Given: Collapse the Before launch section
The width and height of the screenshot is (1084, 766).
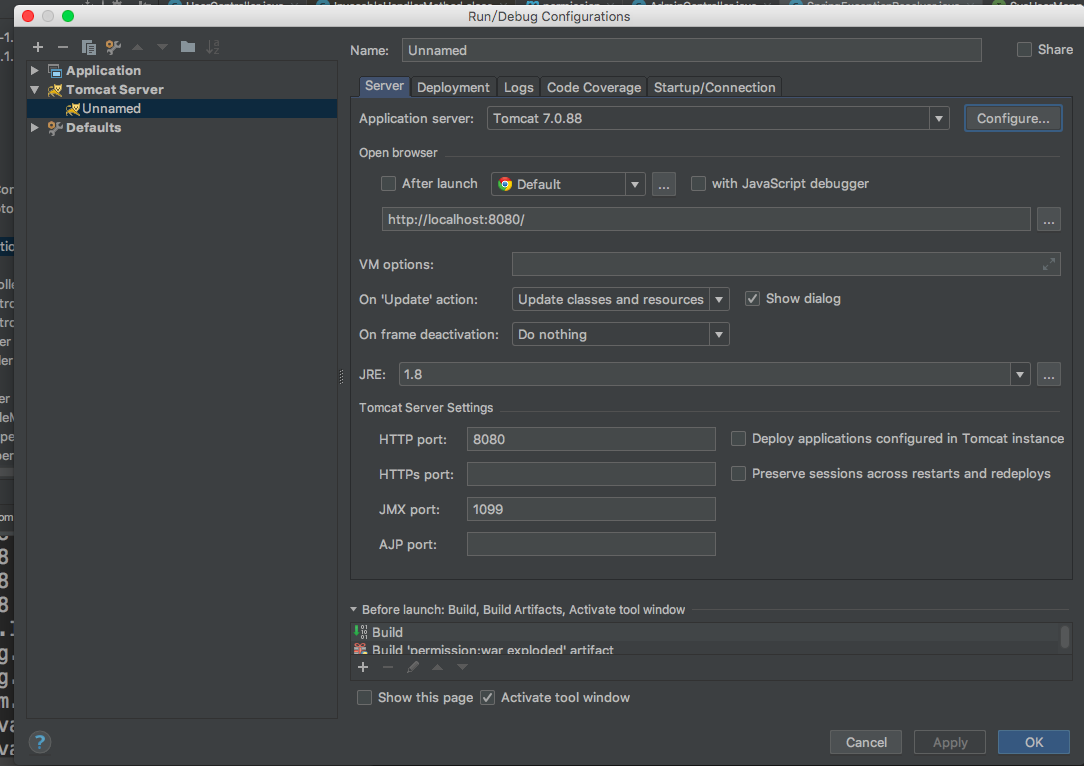Looking at the screenshot, I should (x=353, y=610).
